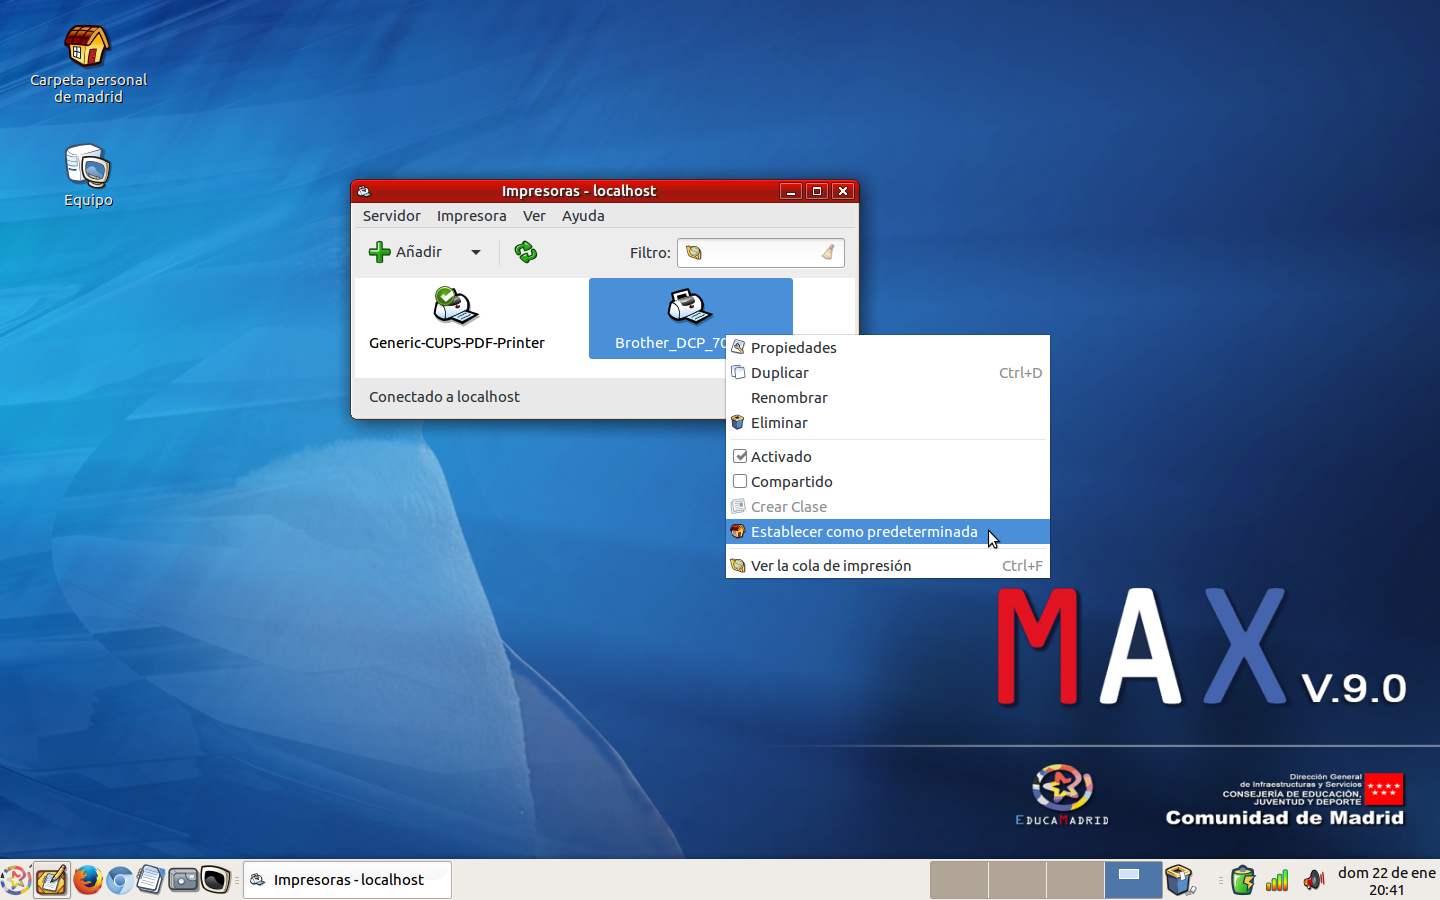
Task: Click the battery power indicator
Action: [1243, 880]
